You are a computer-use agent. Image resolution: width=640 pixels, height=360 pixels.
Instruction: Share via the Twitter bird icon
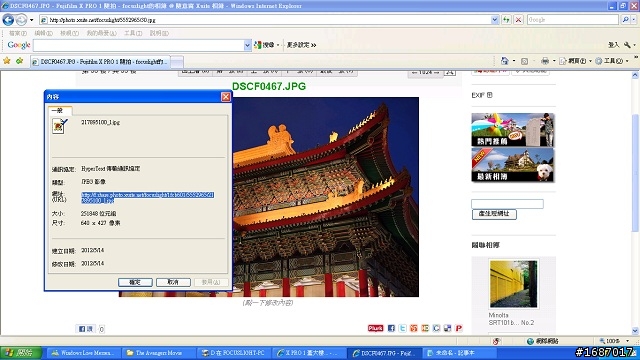pos(402,328)
